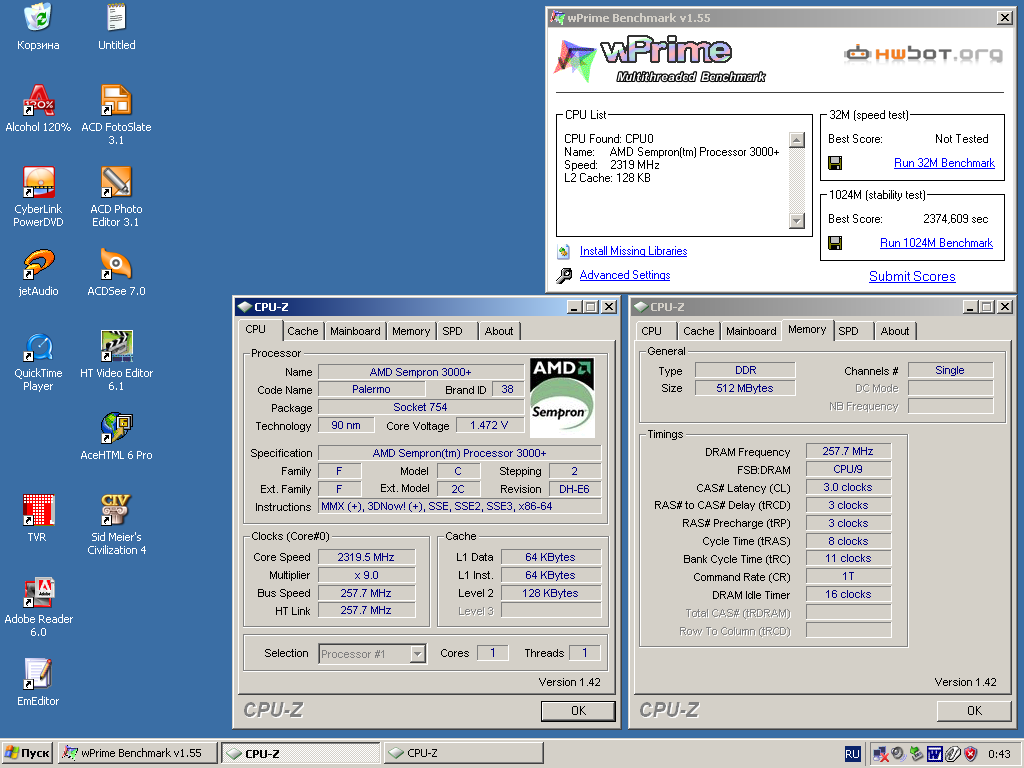The height and width of the screenshot is (768, 1024).
Task: Click the Level 2 128 KBytes value
Action: click(551, 593)
